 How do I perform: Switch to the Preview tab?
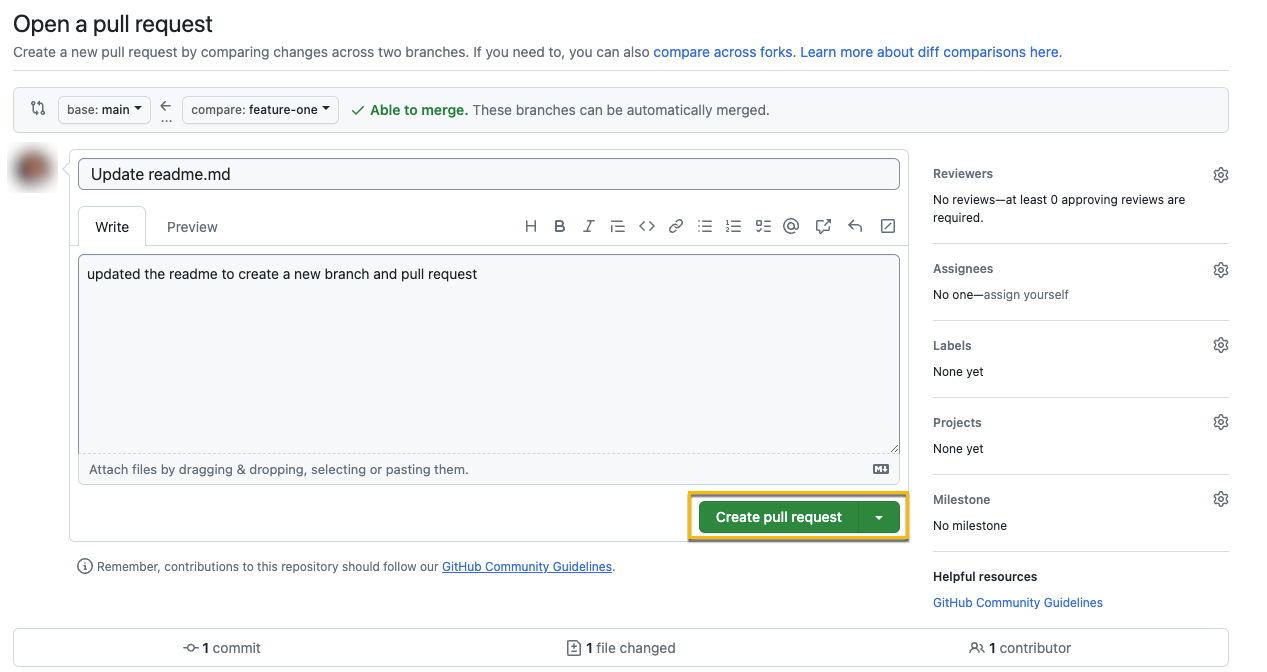click(192, 227)
